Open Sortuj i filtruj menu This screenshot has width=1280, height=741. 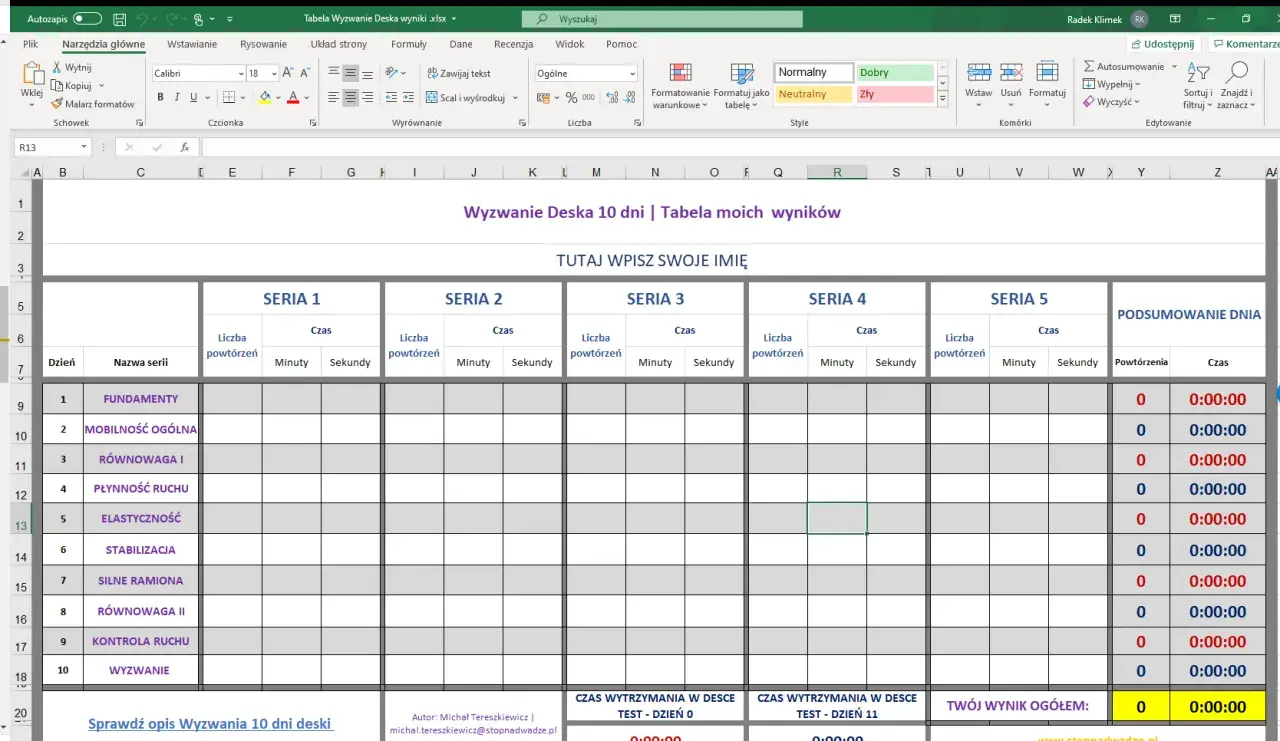(1197, 86)
